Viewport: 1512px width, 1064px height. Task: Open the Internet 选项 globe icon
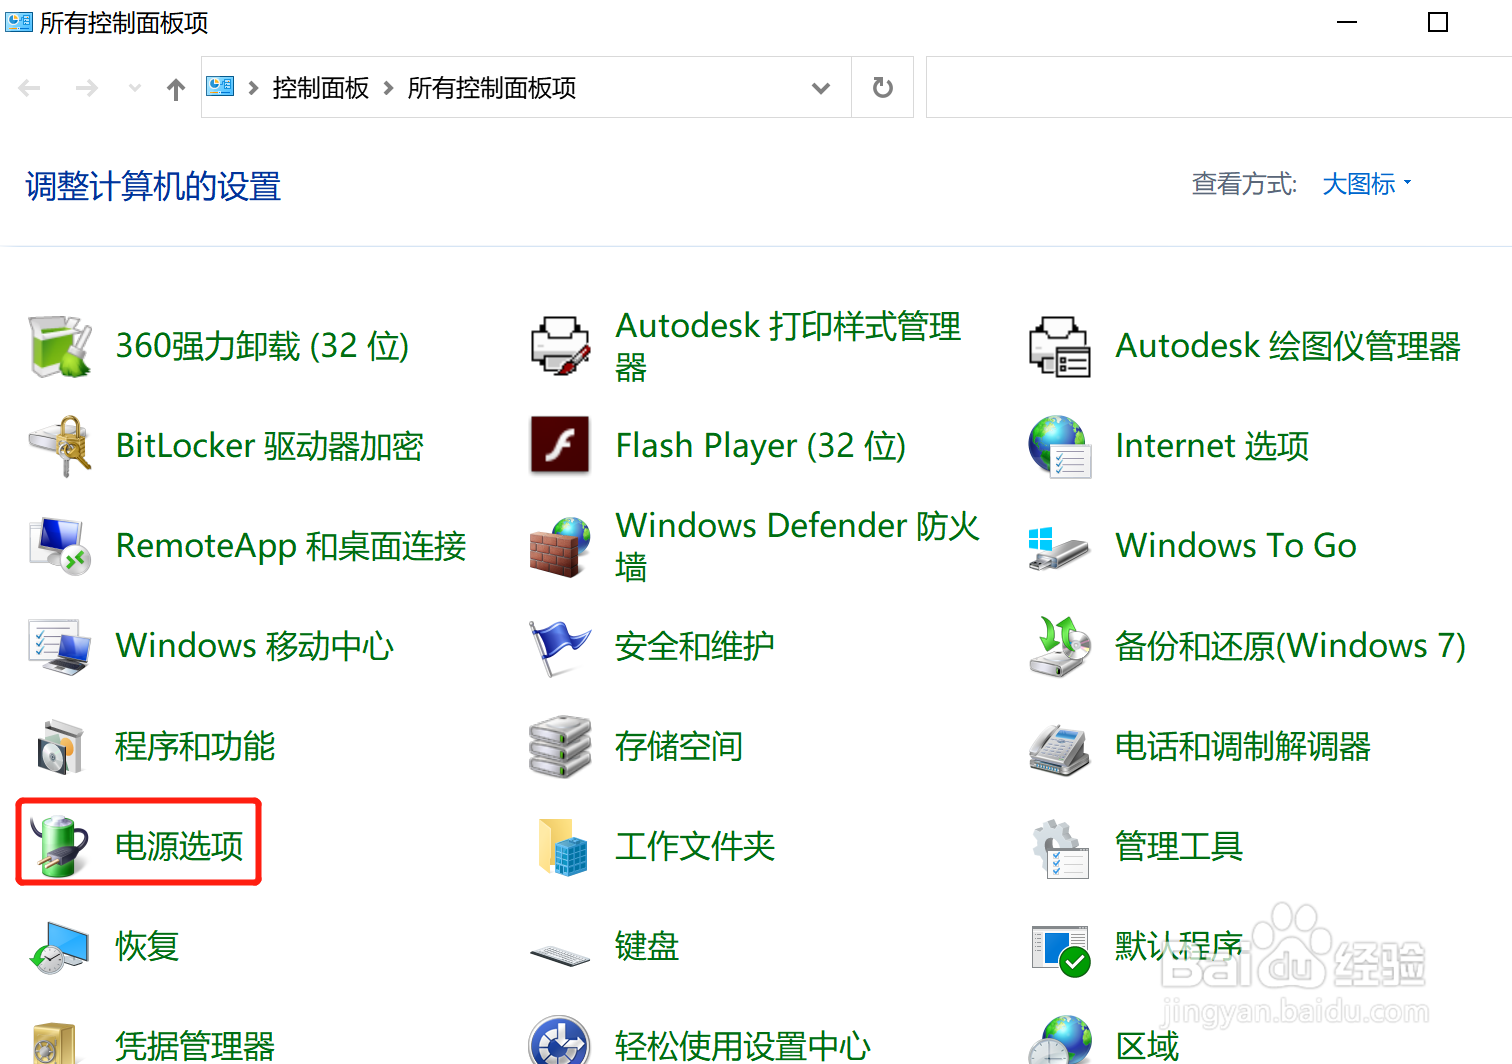coord(1060,446)
